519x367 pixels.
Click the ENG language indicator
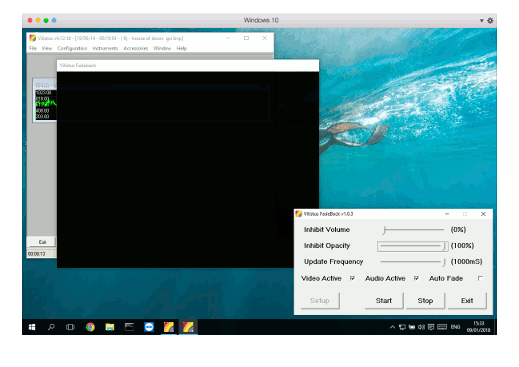tap(455, 327)
